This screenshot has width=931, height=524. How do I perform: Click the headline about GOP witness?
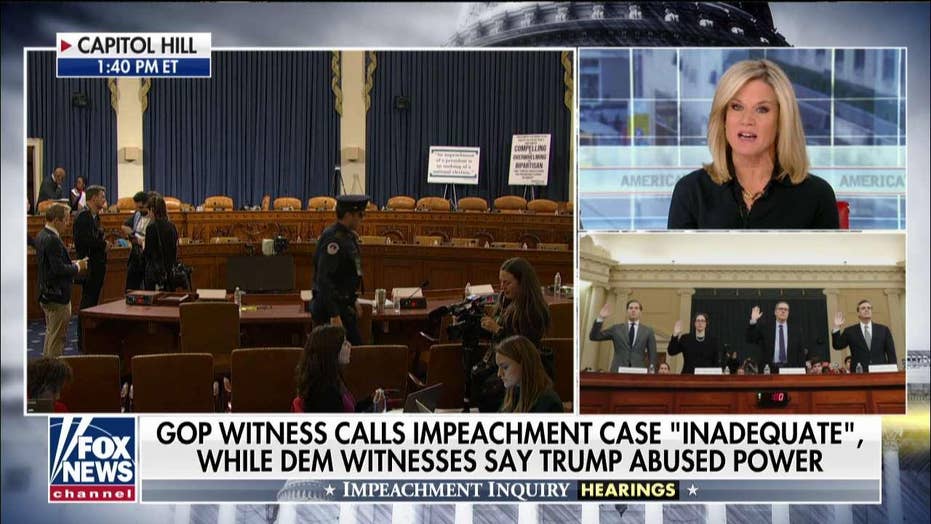(x=510, y=447)
